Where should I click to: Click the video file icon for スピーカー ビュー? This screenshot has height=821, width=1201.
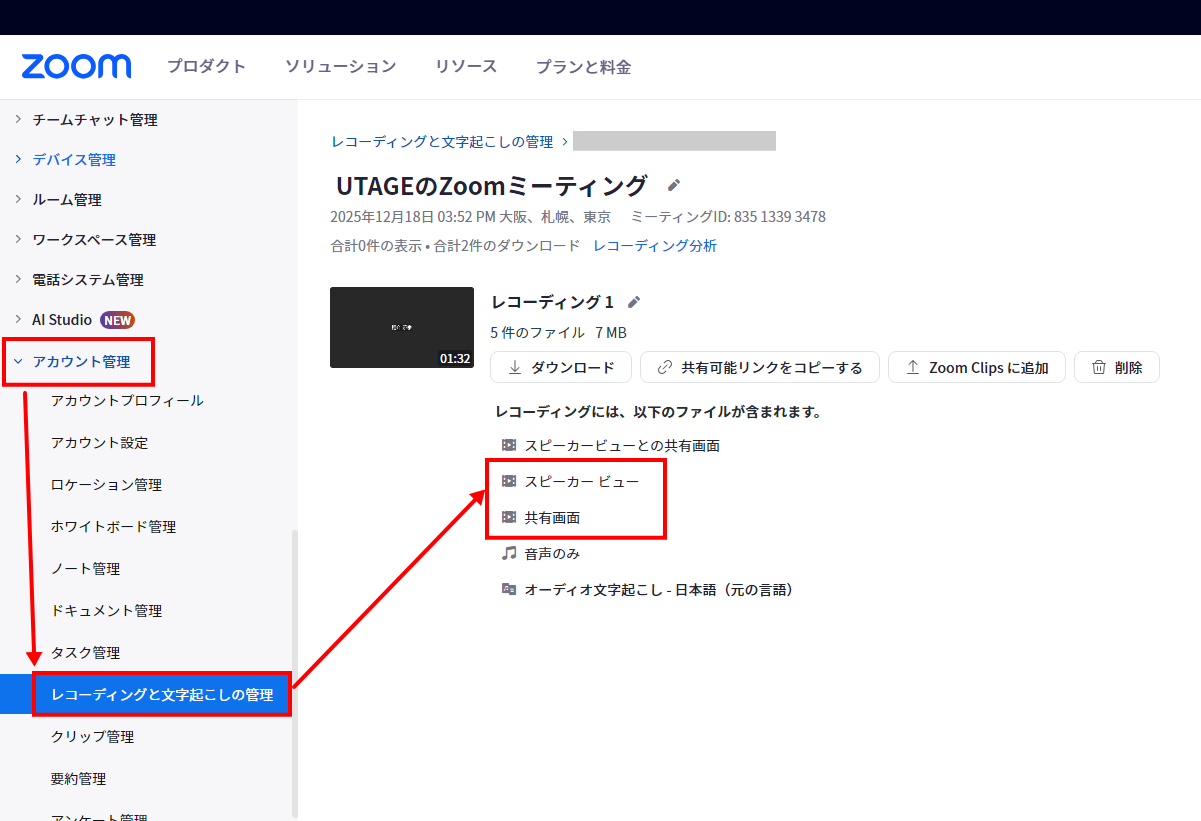509,481
